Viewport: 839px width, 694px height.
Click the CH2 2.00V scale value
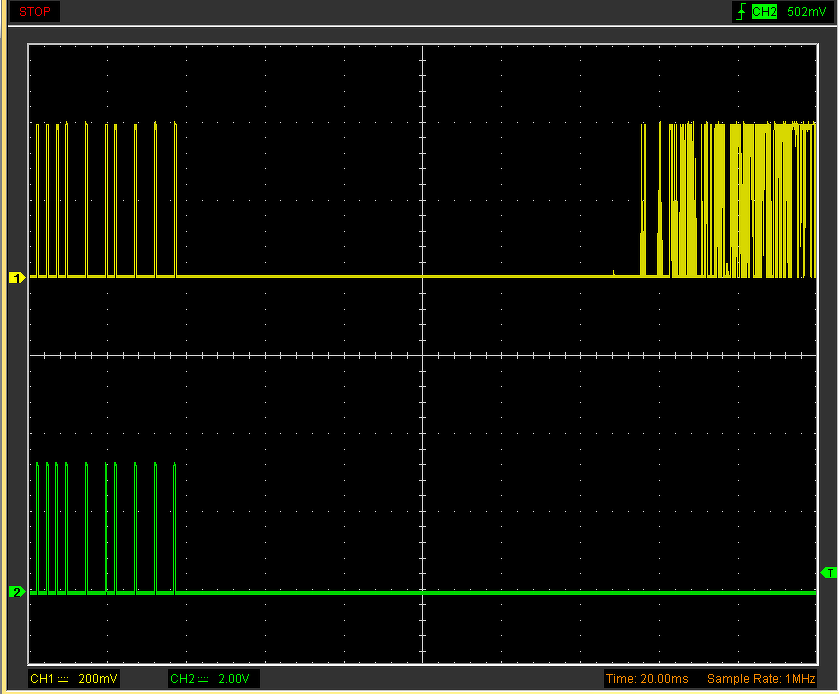pos(234,678)
